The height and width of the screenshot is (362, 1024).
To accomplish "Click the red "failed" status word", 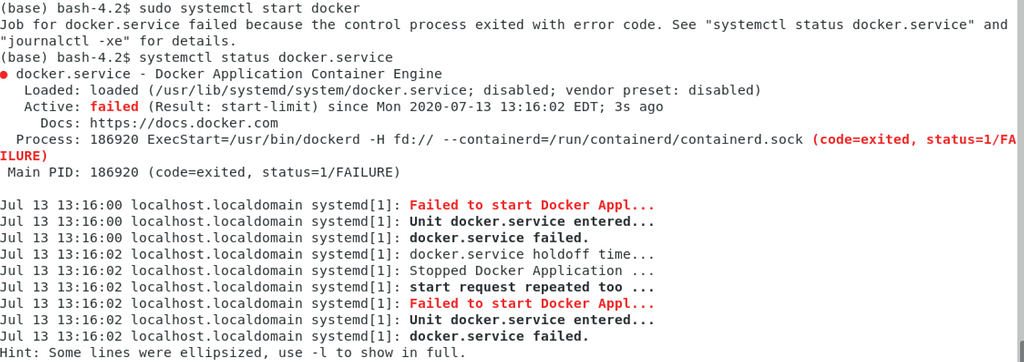I will pyautogui.click(x=114, y=107).
